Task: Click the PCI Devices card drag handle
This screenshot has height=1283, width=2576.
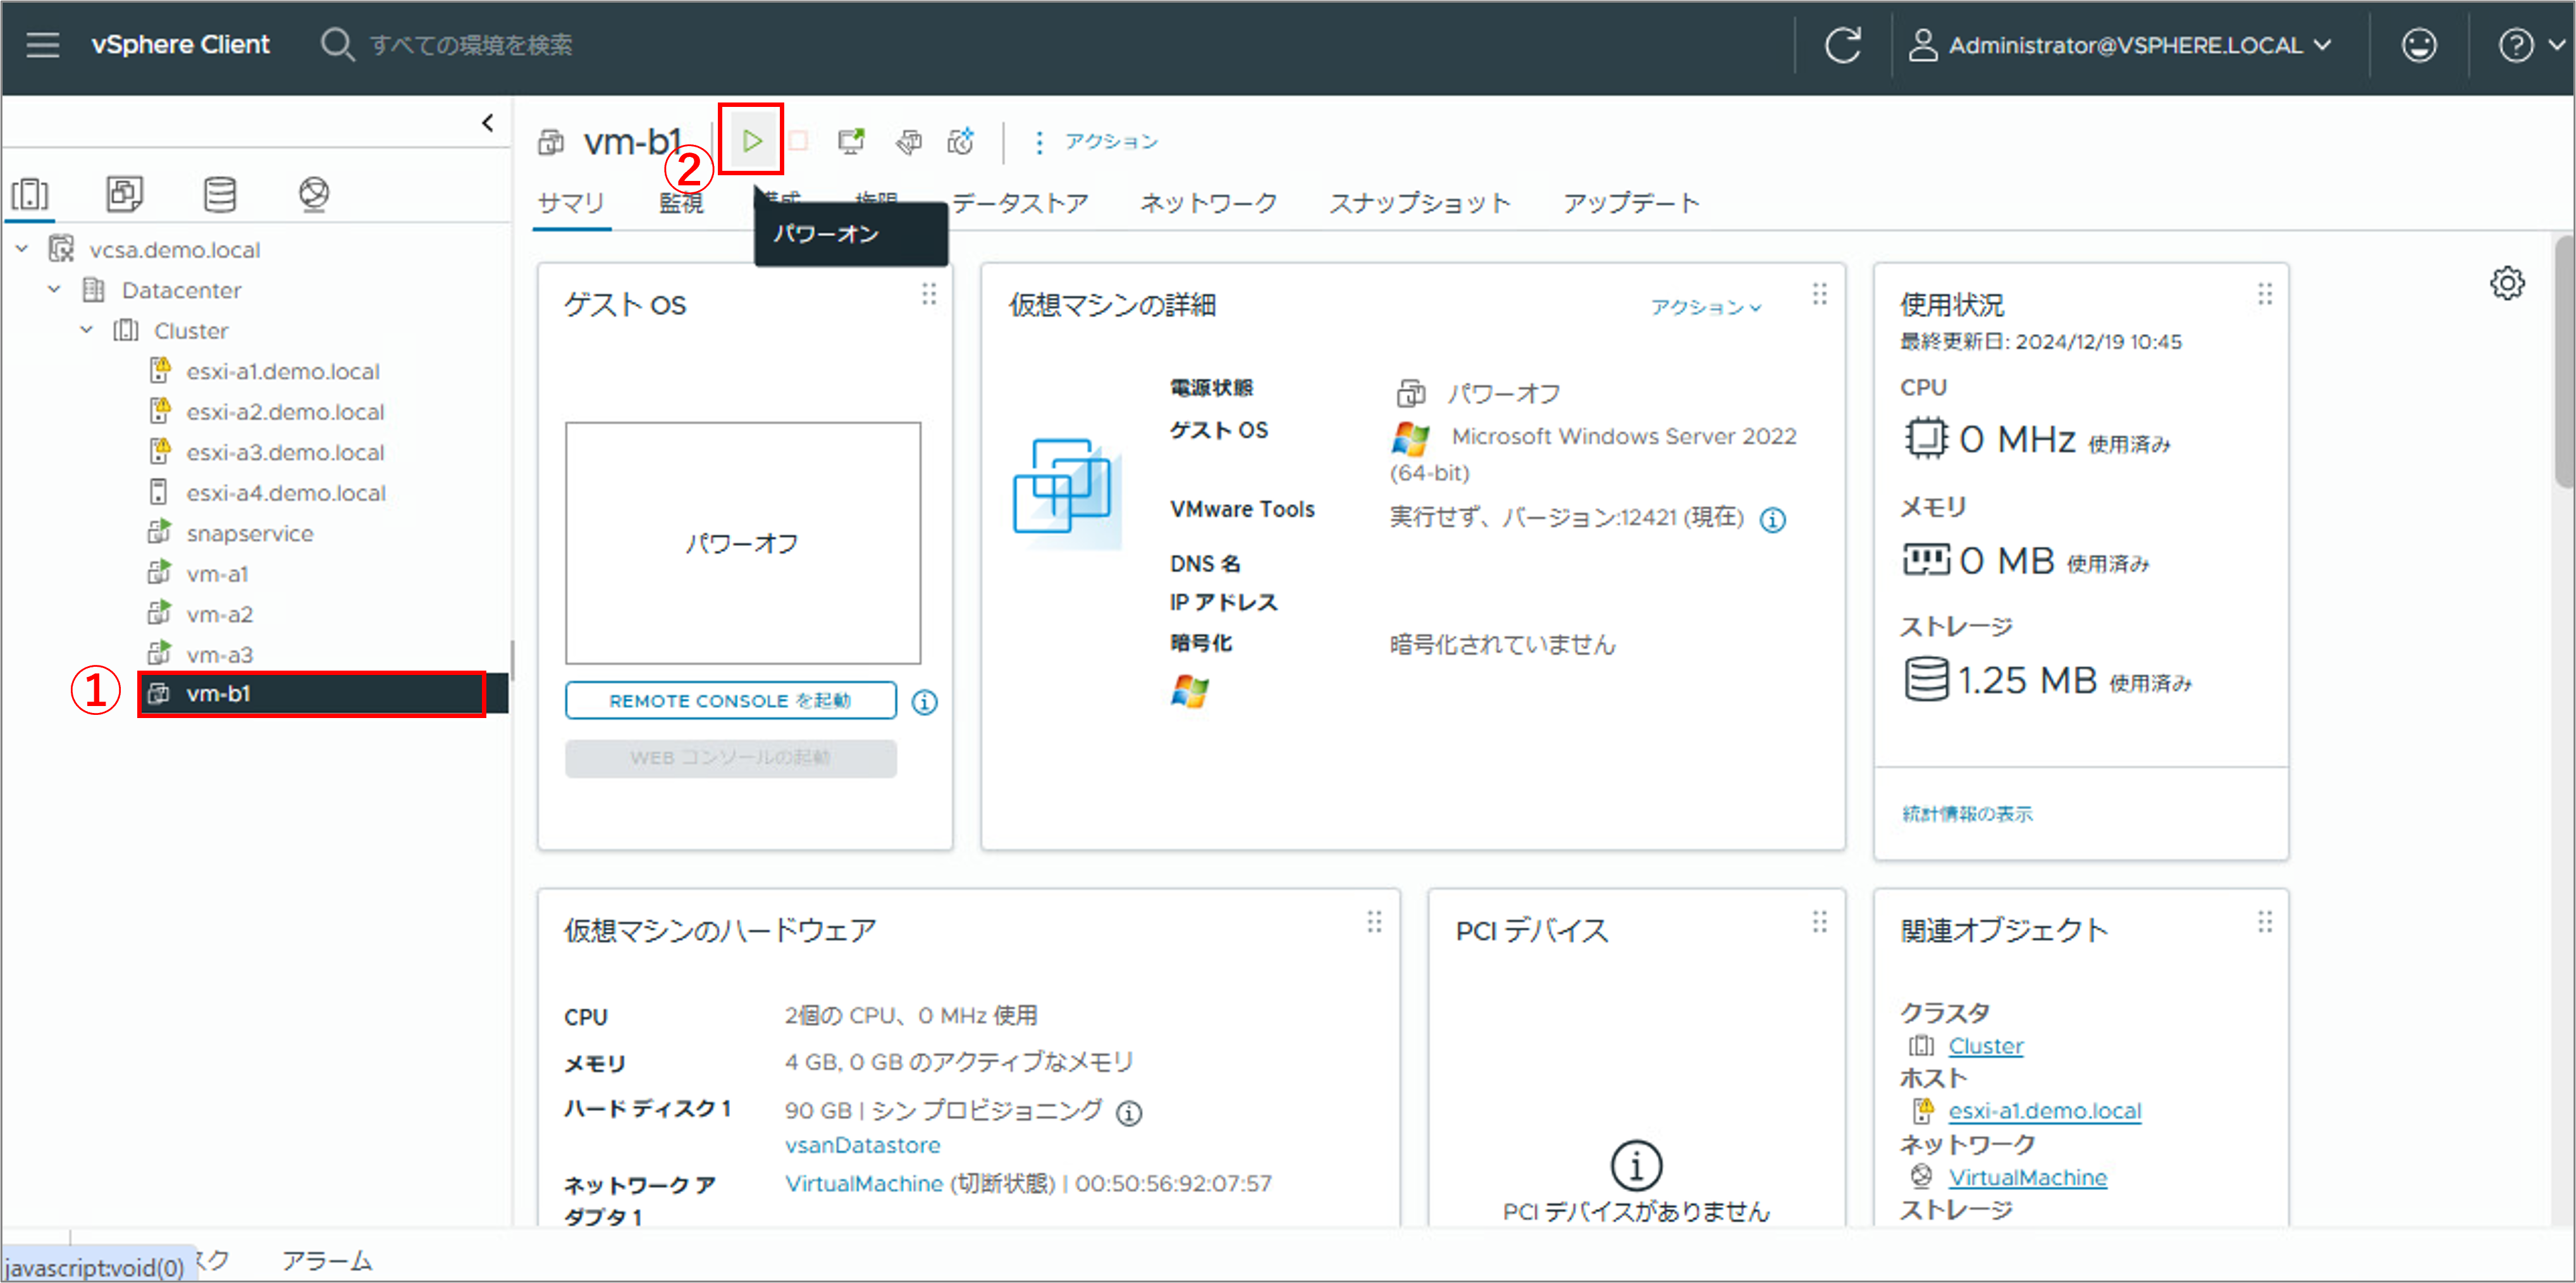Action: tap(1819, 921)
